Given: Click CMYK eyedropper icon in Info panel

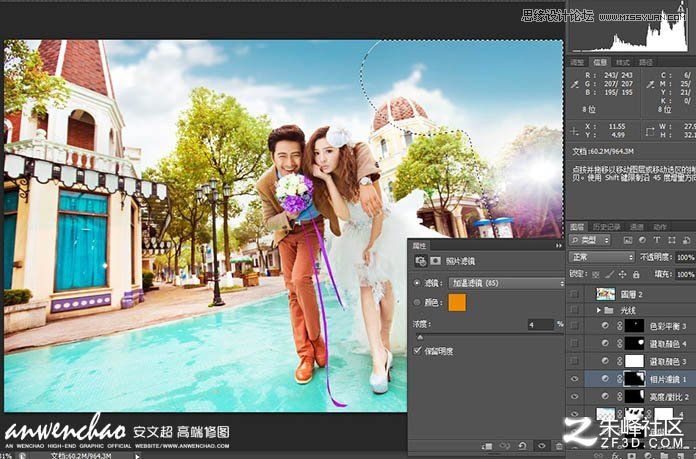Looking at the screenshot, I should (650, 83).
